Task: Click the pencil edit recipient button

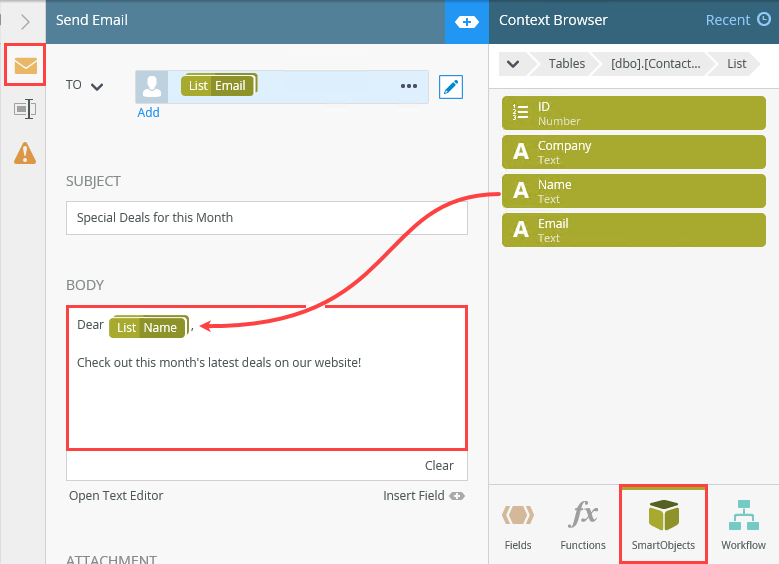Action: tap(451, 87)
